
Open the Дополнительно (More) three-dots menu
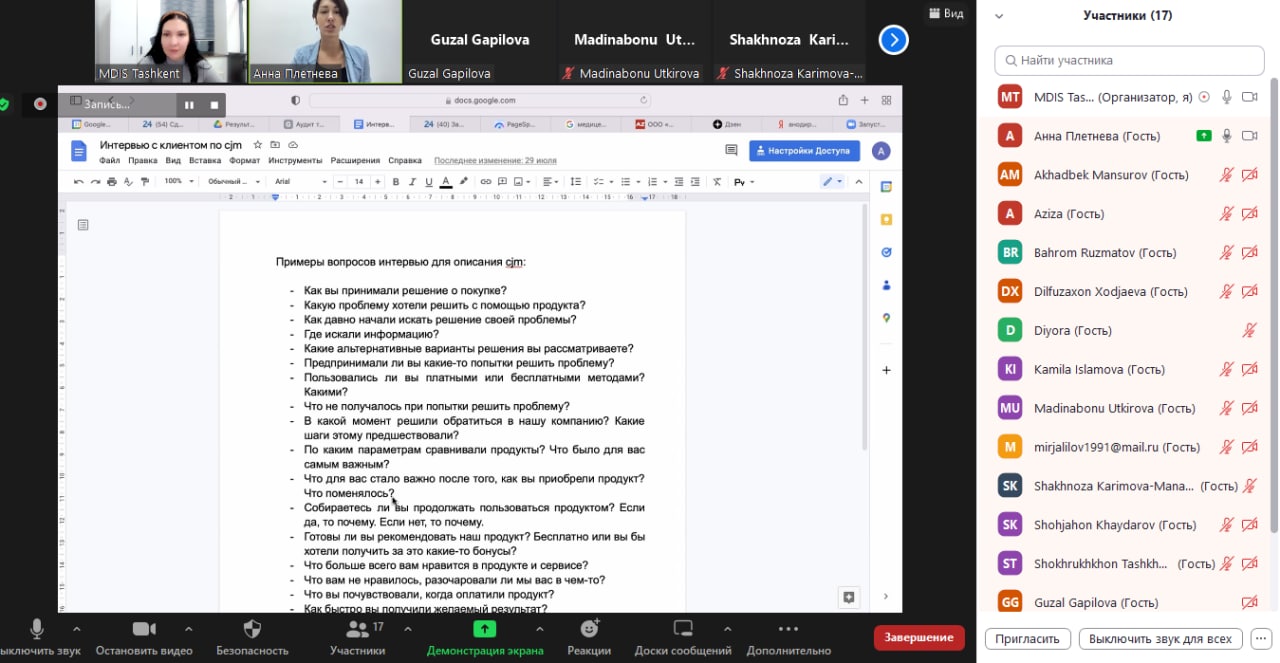tap(788, 629)
